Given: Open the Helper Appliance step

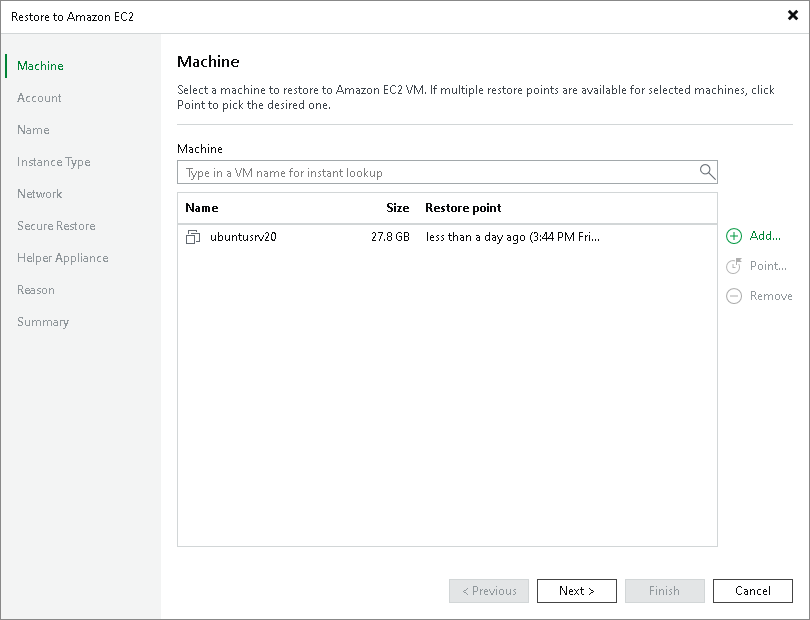Looking at the screenshot, I should point(63,258).
